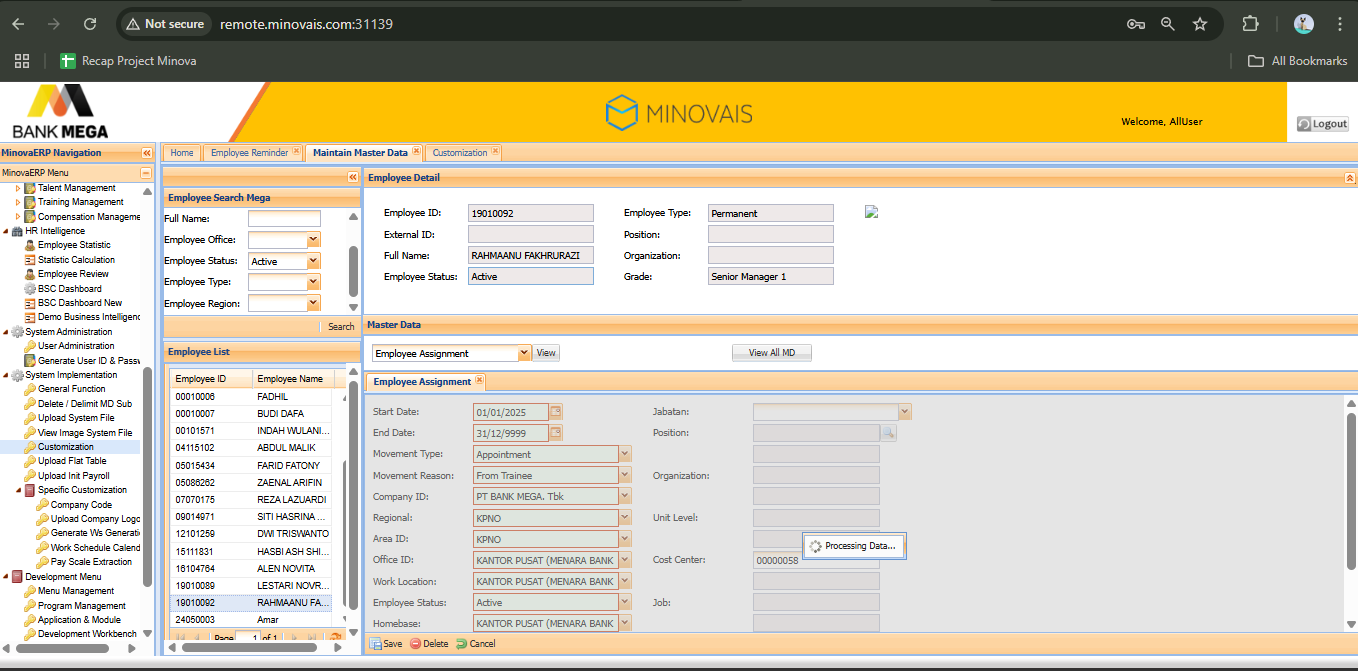The width and height of the screenshot is (1358, 671).
Task: Open the Employee Type search dropdown
Action: coord(314,282)
